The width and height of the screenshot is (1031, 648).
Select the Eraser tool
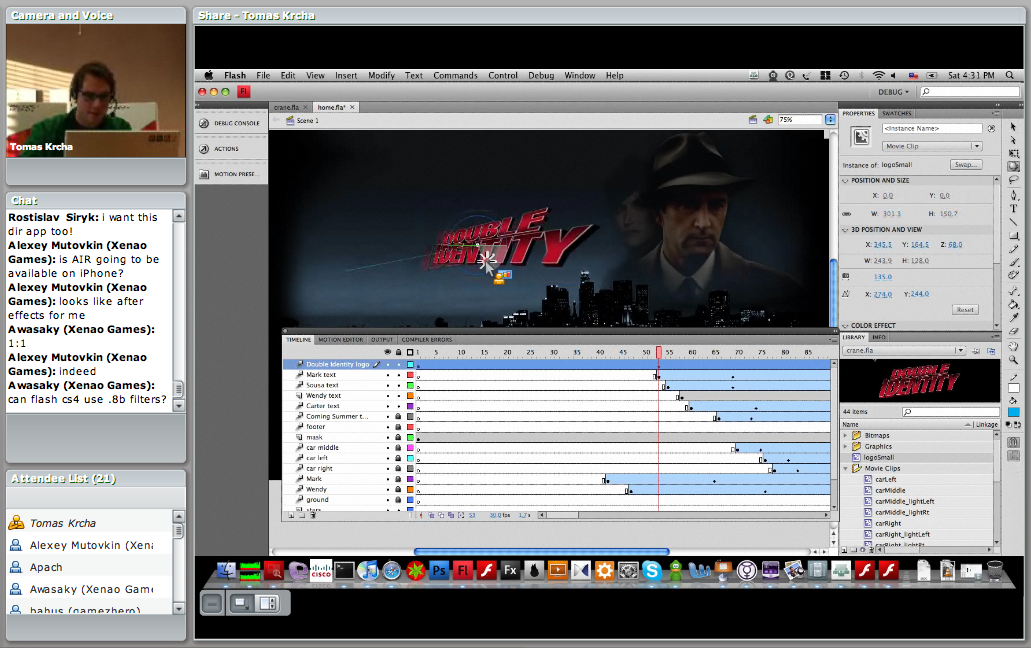pyautogui.click(x=1013, y=332)
